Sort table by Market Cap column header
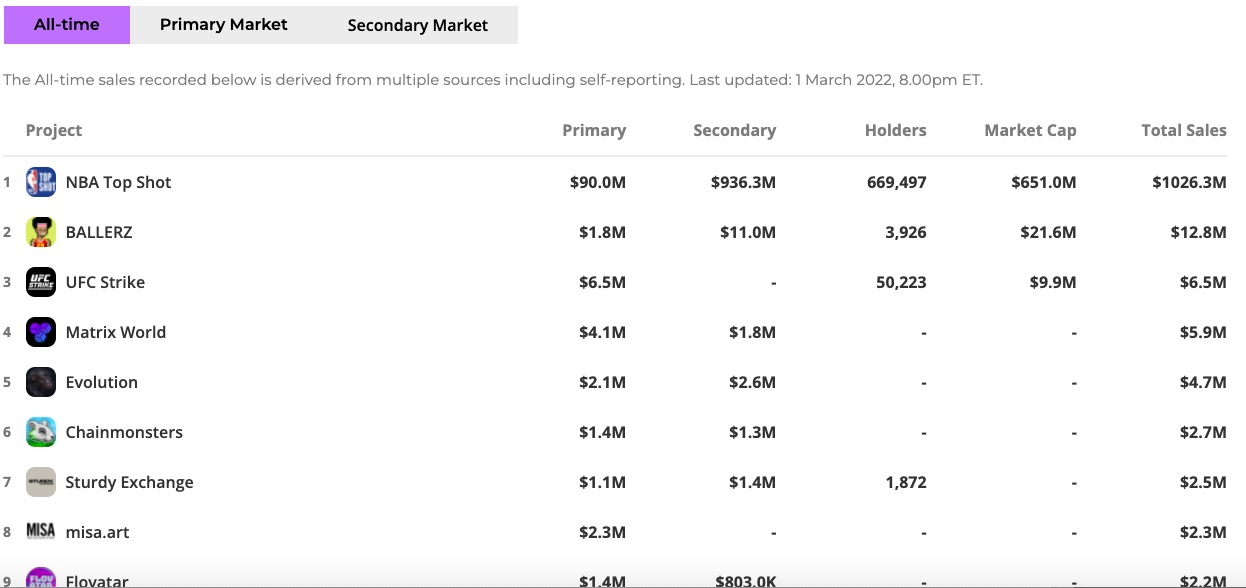This screenshot has width=1246, height=588. point(1030,130)
